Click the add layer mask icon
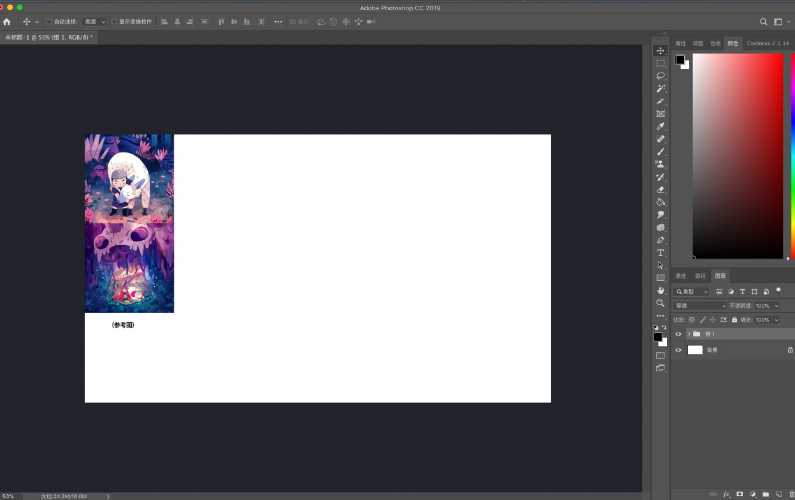This screenshot has width=795, height=500. click(x=739, y=494)
